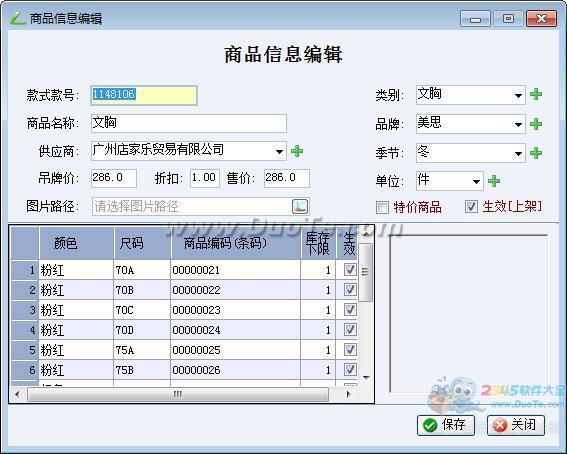567x454 pixels.
Task: Click the 商品名称 text field
Action: 189,123
